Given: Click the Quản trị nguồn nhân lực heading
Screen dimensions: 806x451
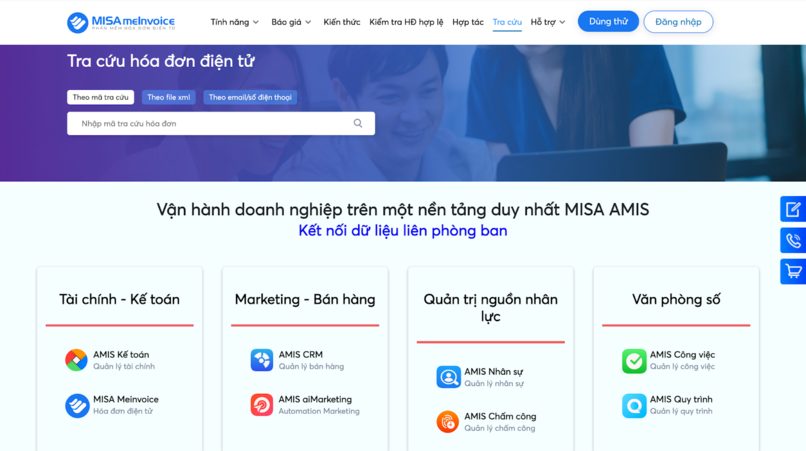Looking at the screenshot, I should click(x=490, y=308).
